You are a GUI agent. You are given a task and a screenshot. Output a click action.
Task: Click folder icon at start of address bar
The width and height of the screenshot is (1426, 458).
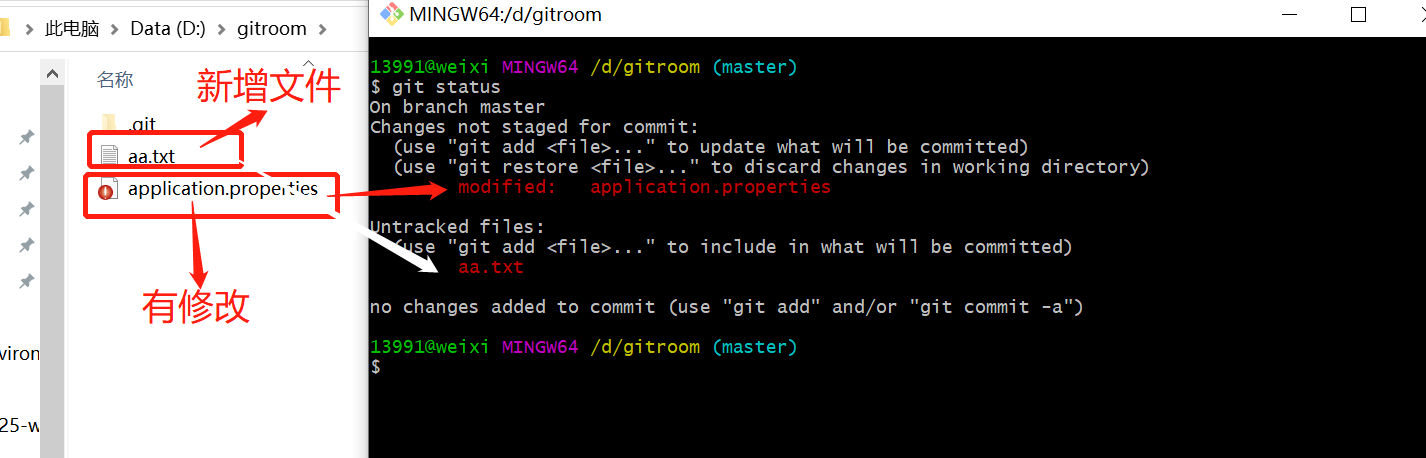click(x=4, y=27)
